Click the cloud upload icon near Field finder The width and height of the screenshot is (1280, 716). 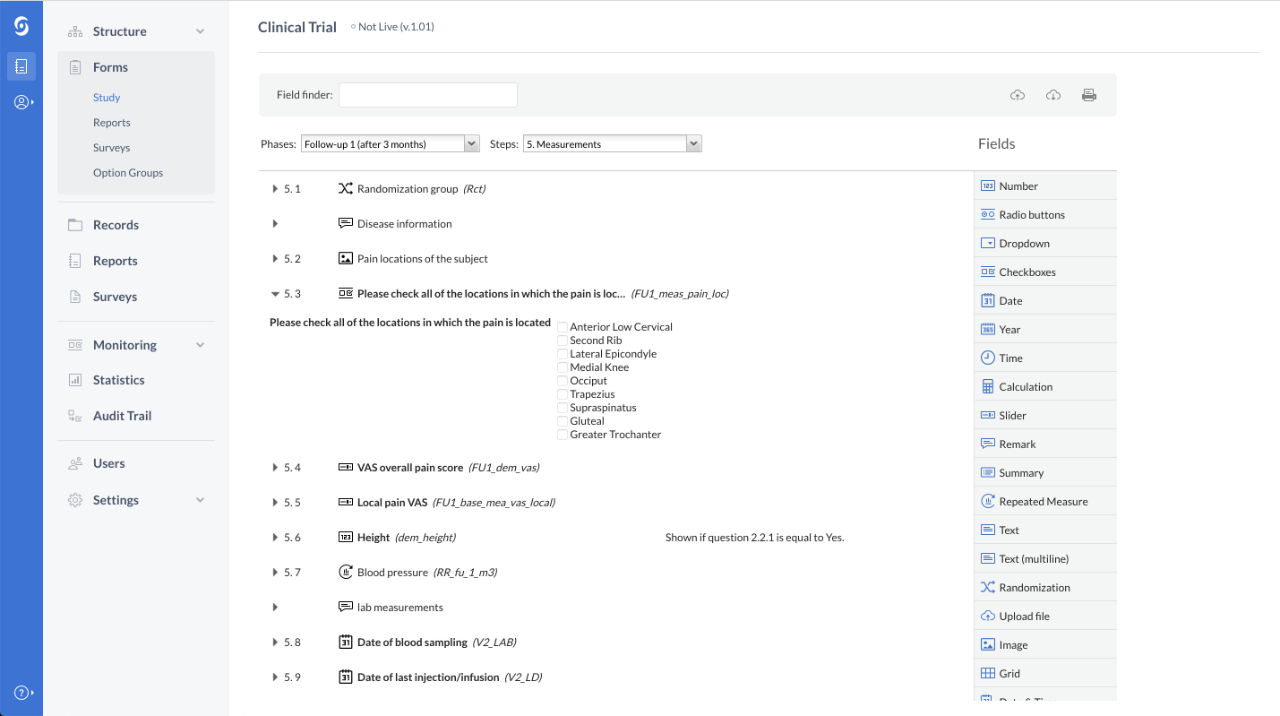[x=1017, y=94]
